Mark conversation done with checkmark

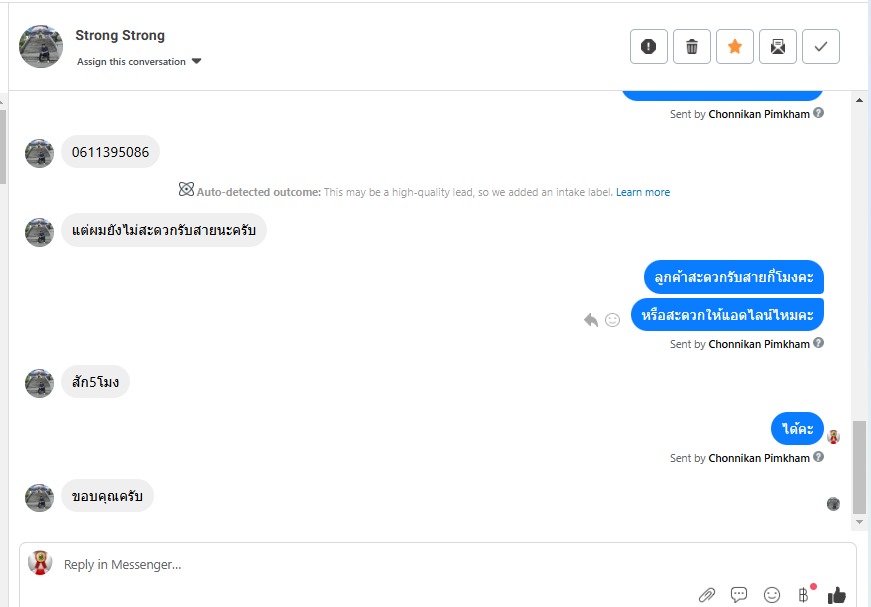pyautogui.click(x=821, y=47)
